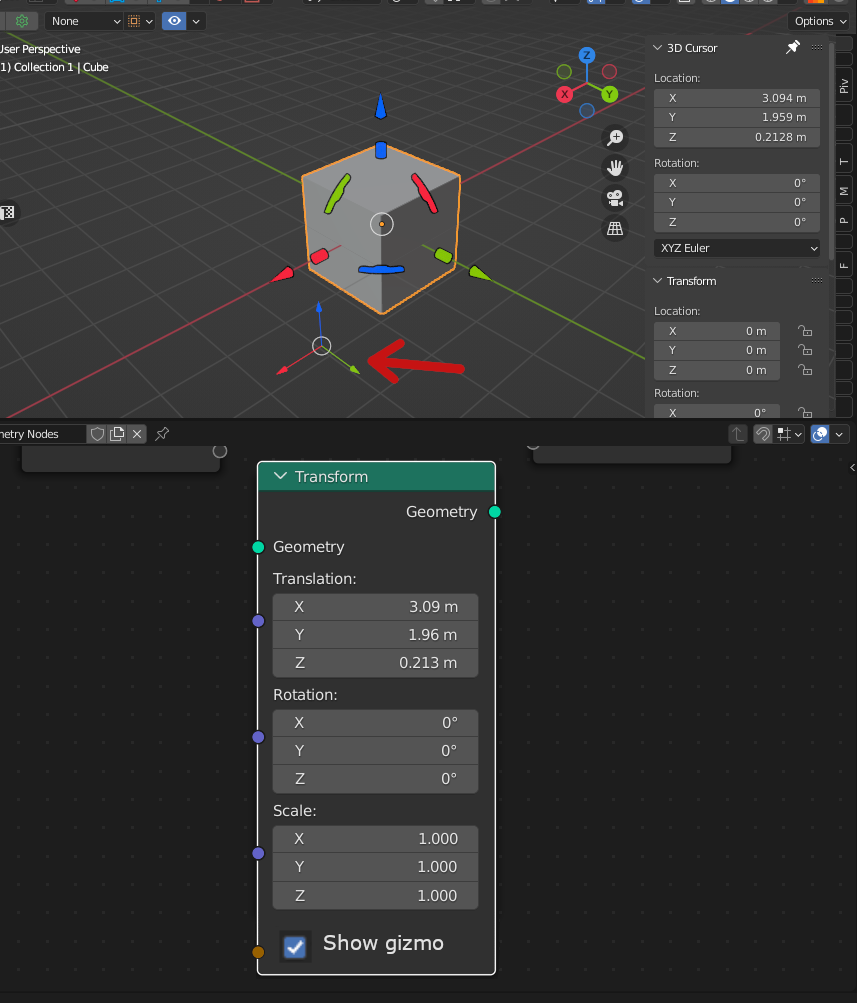The width and height of the screenshot is (857, 1003).
Task: Toggle the Show gizmo checkbox
Action: (295, 947)
